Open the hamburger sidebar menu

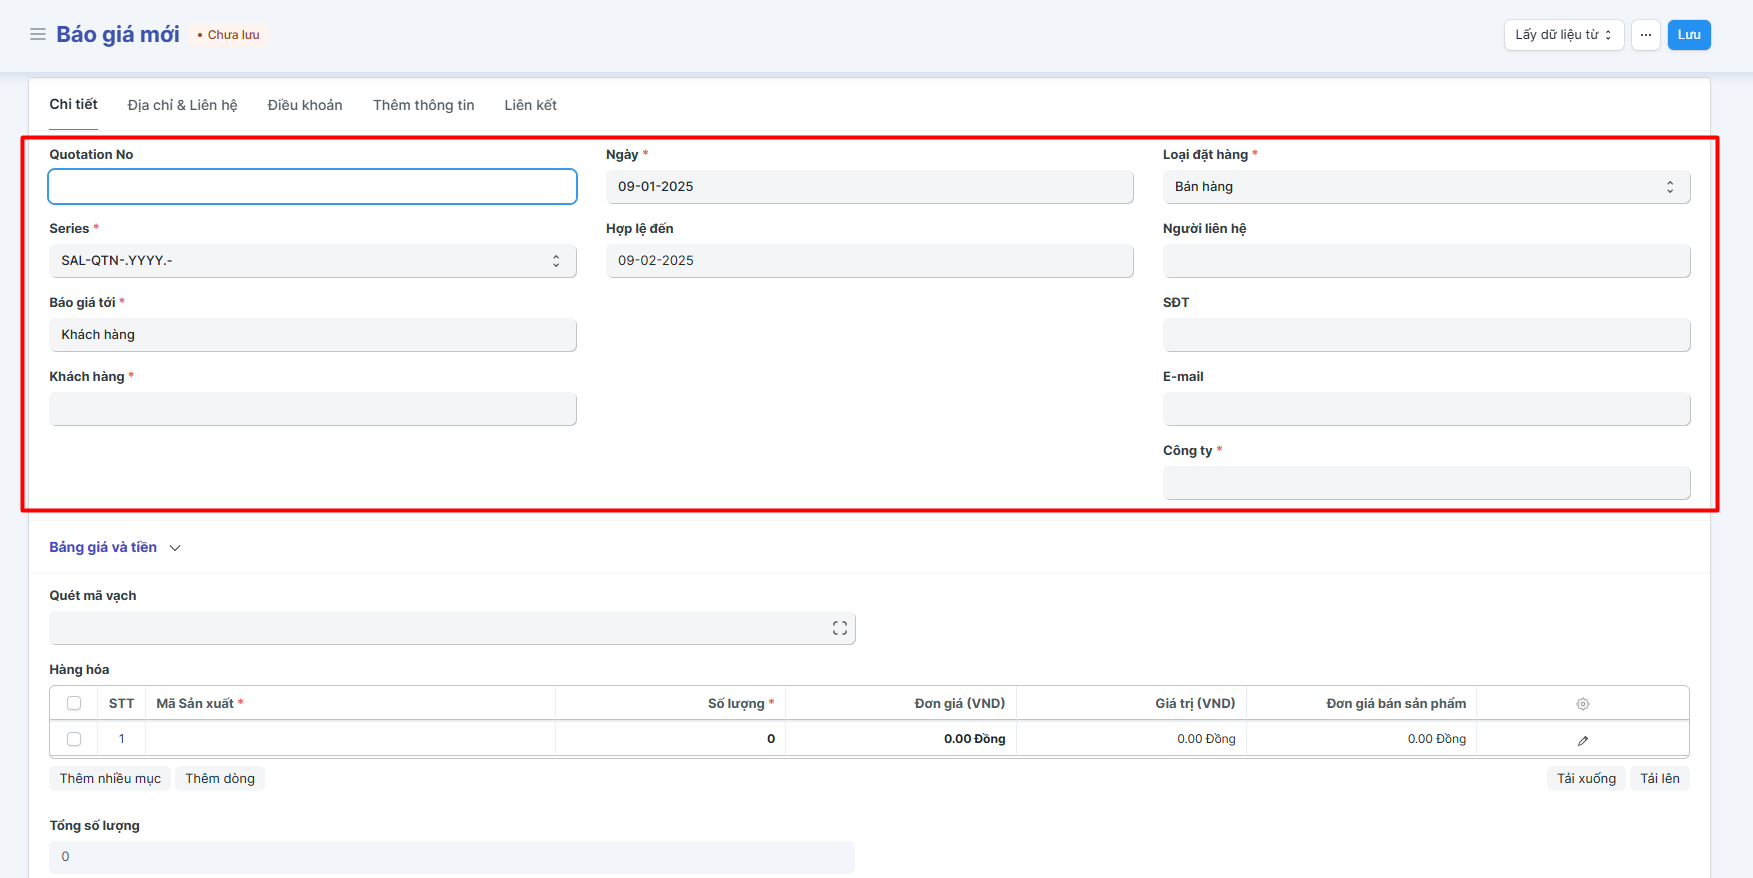[38, 35]
